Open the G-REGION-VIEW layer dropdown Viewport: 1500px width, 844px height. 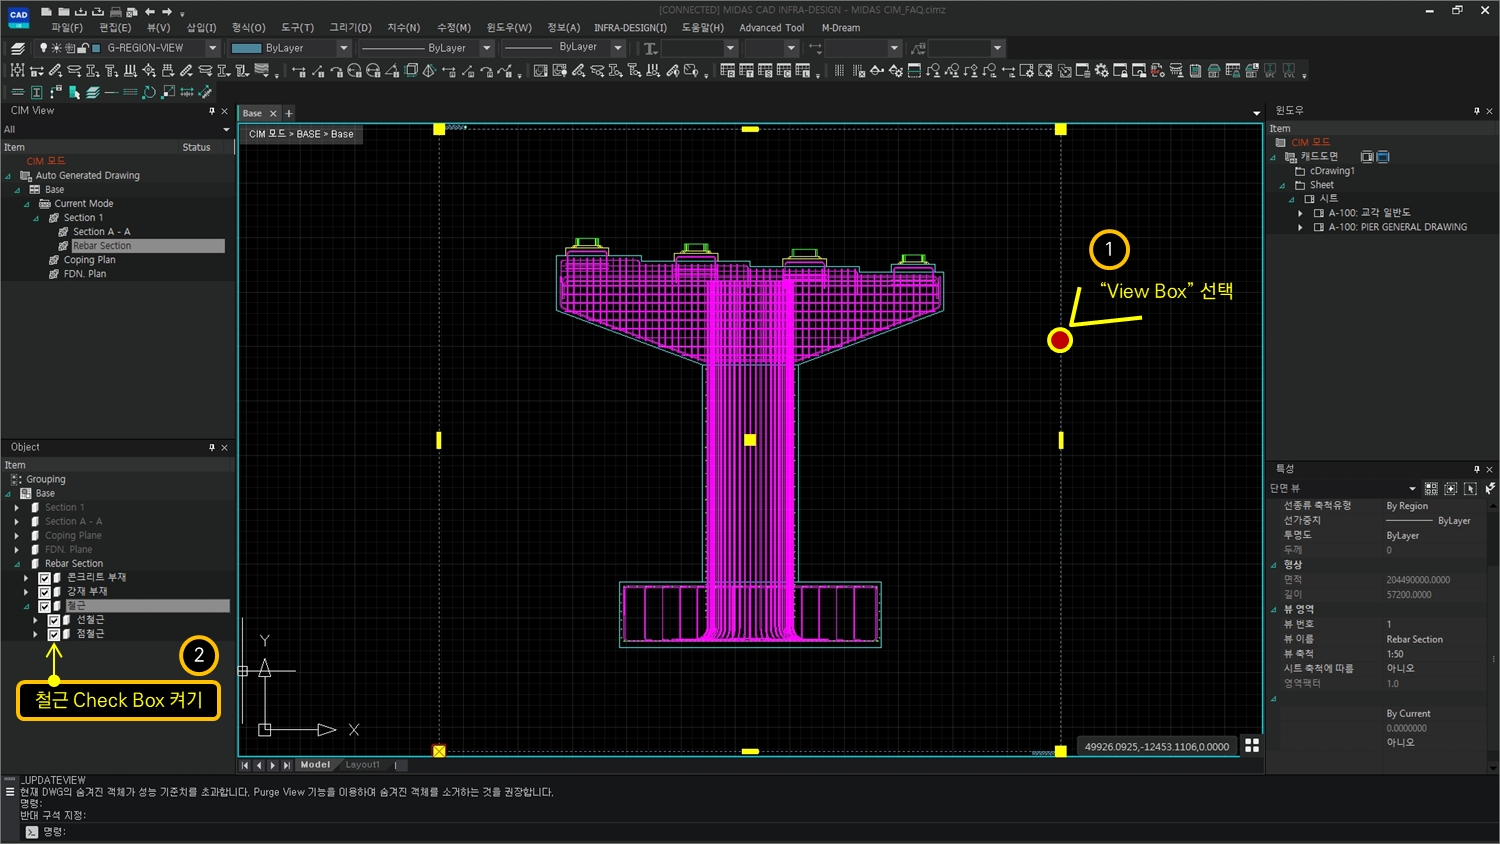coord(212,48)
